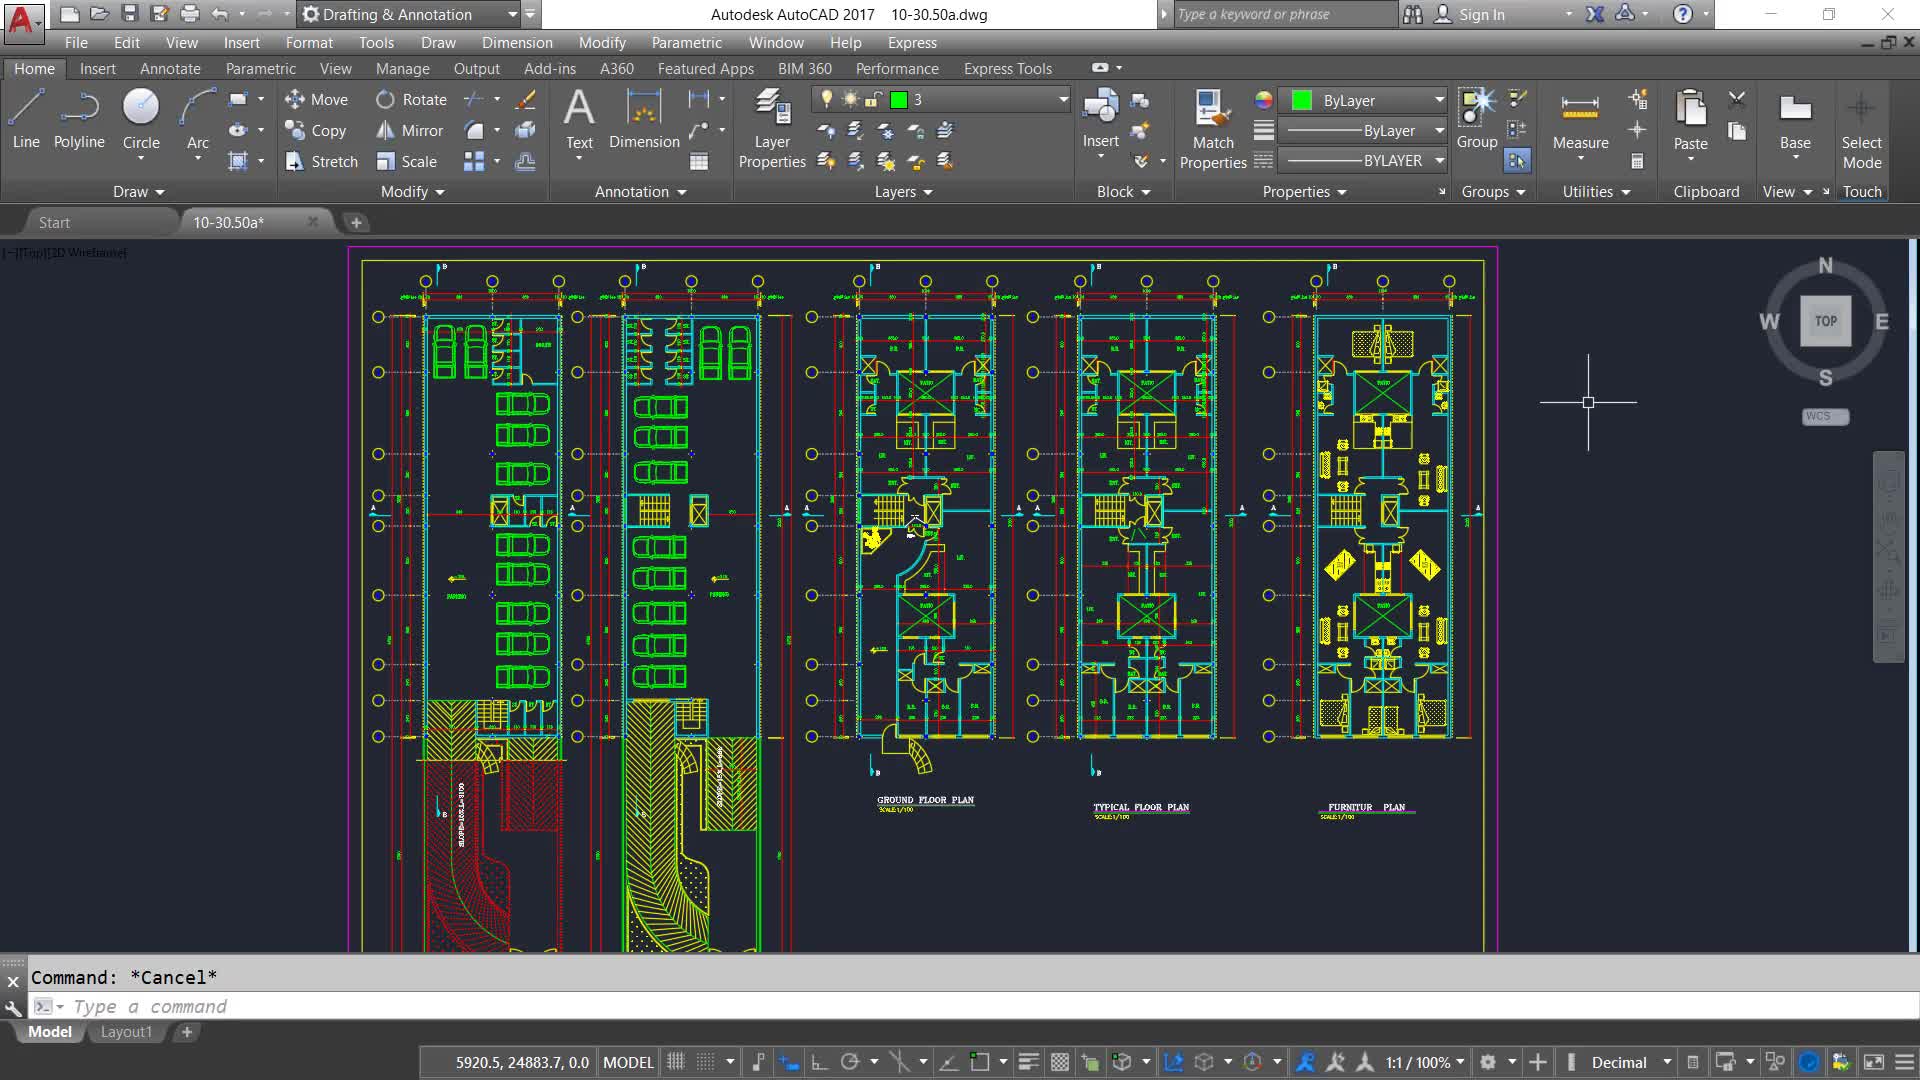Click the green ByLayer color swatch

coord(1301,100)
